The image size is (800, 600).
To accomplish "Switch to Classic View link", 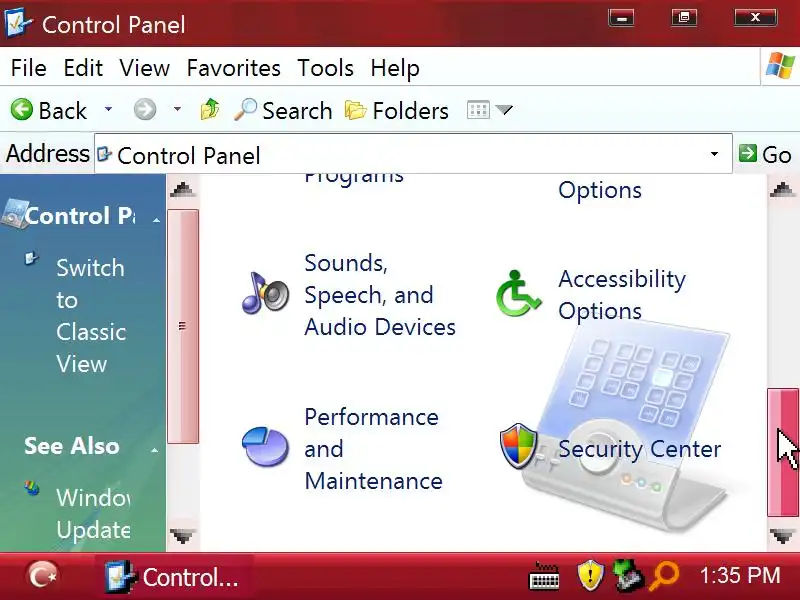I will pos(91,316).
